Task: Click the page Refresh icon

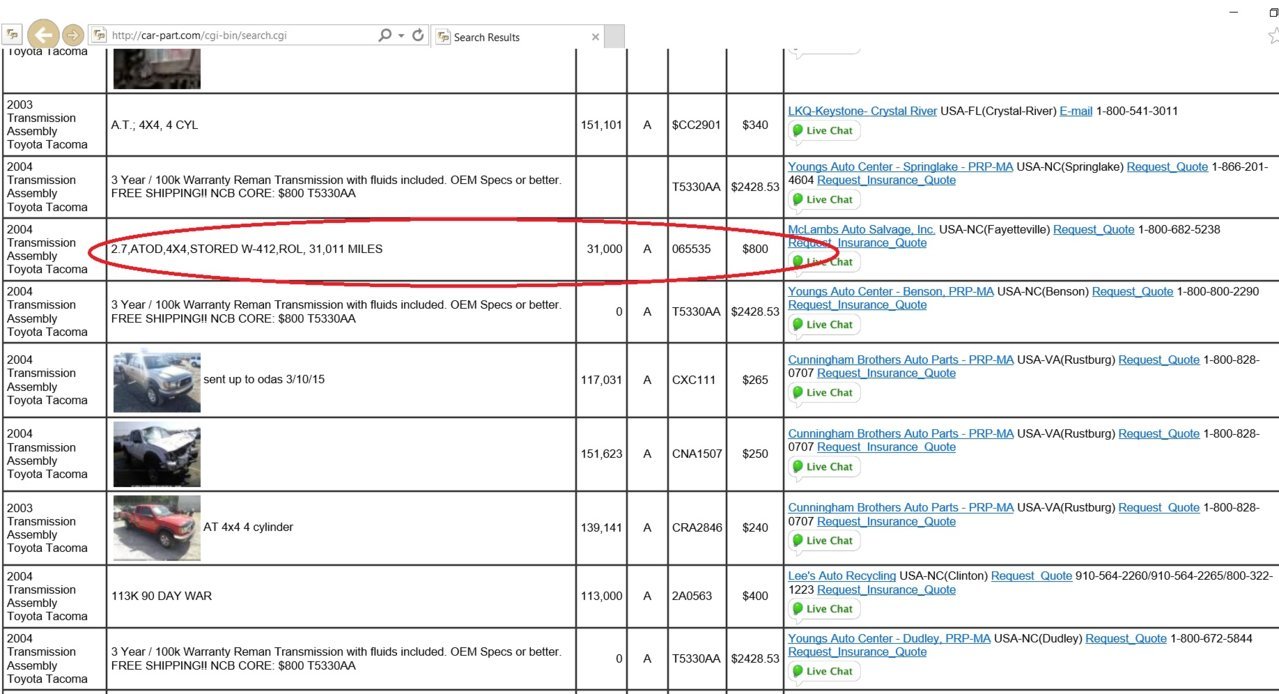Action: tap(419, 35)
